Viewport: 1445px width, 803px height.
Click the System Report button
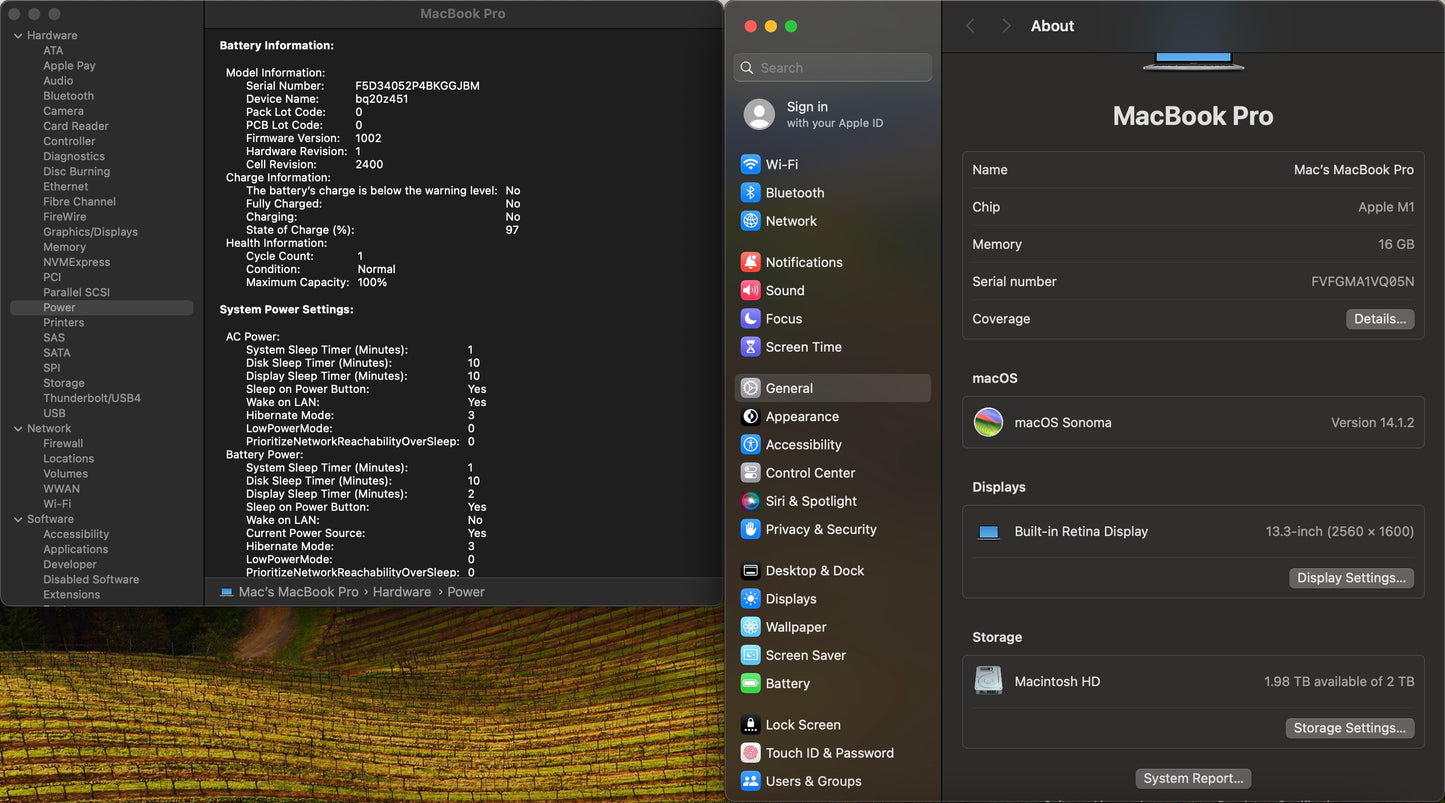click(x=1193, y=778)
